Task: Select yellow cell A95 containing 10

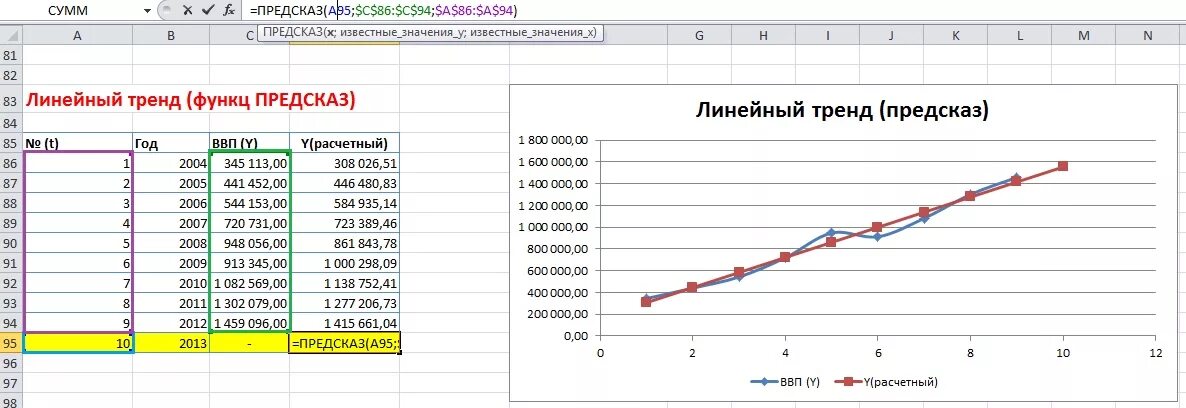Action: click(77, 344)
